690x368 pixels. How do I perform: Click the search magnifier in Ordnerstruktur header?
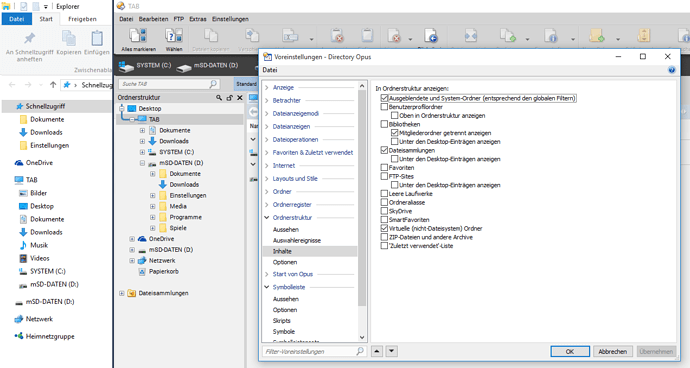[x=219, y=98]
